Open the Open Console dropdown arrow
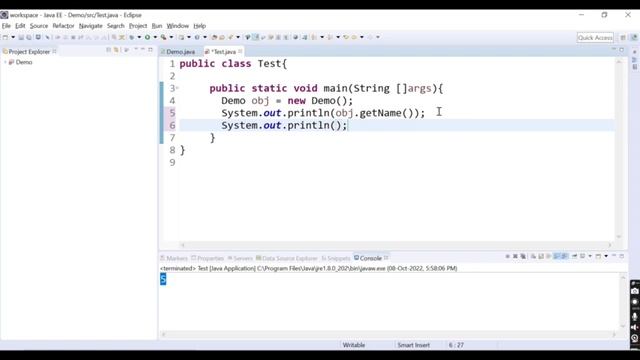The width and height of the screenshot is (640, 360). [x=606, y=256]
